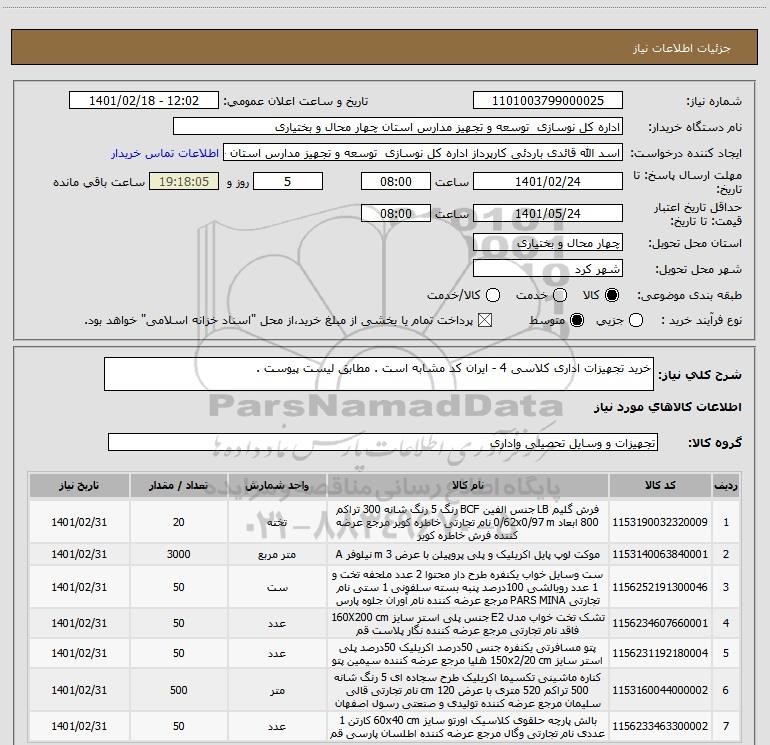Click the پتو مسافرتی item name

pyautogui.click(x=468, y=654)
